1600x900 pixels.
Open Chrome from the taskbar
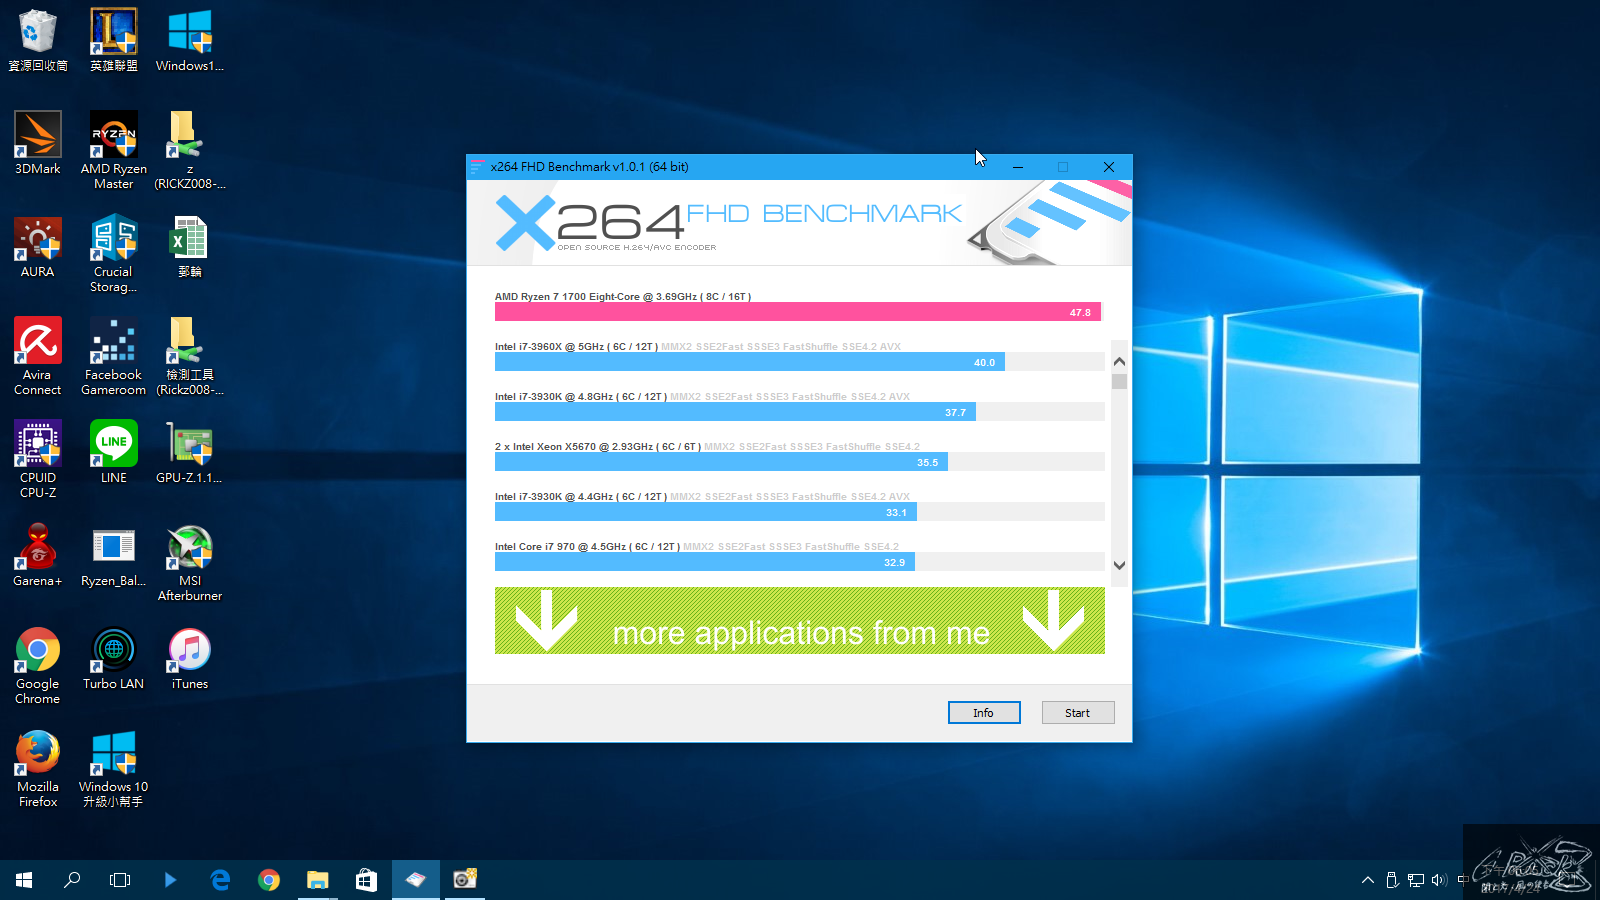click(269, 880)
